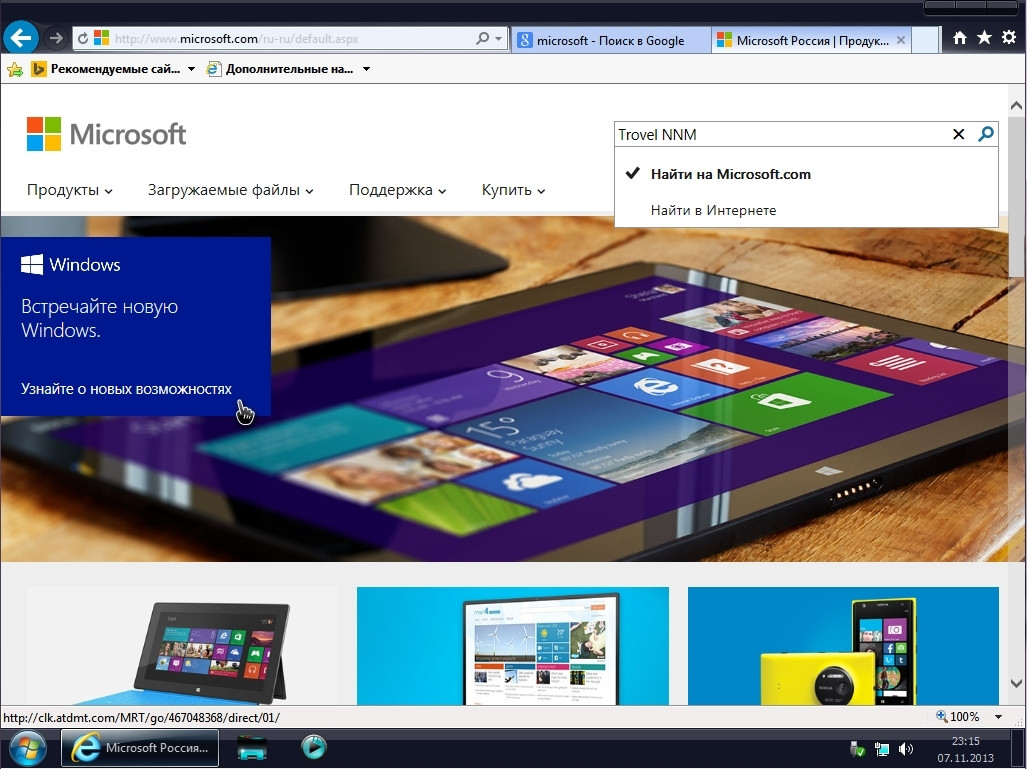Open the yellow Nokia Lumia thumbnail

pyautogui.click(x=844, y=646)
